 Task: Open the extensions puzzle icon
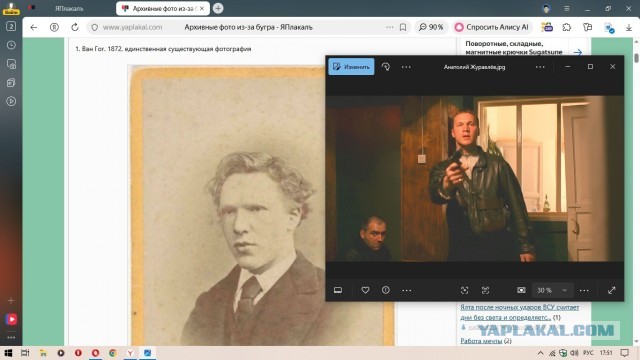point(567,27)
